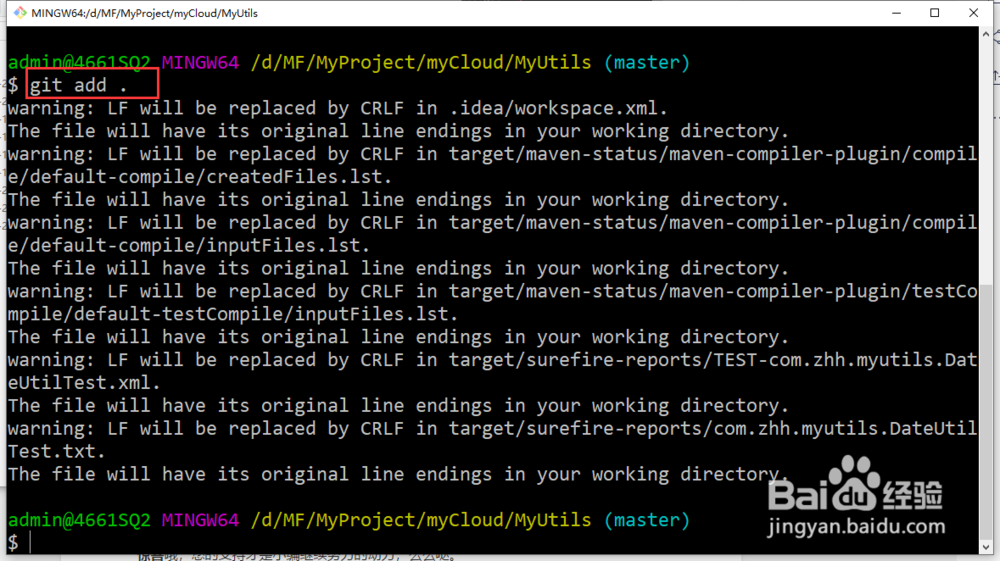Viewport: 1000px width, 561px height.
Task: Place cursor at the empty bottom prompt
Action: (x=31, y=542)
